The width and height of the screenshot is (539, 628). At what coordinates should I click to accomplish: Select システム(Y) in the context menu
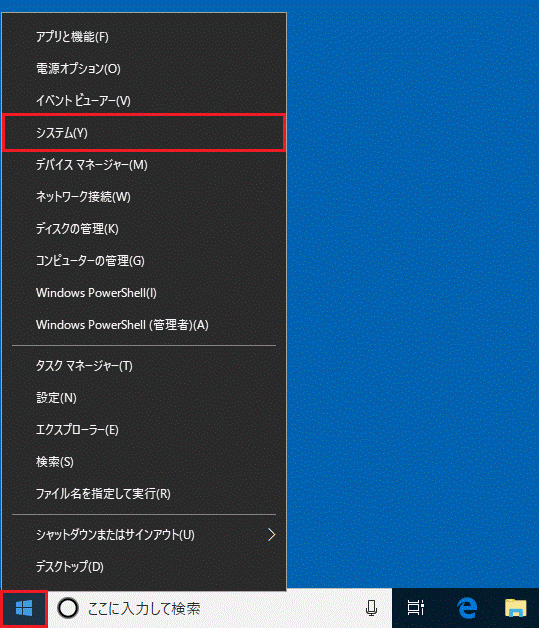(144, 133)
